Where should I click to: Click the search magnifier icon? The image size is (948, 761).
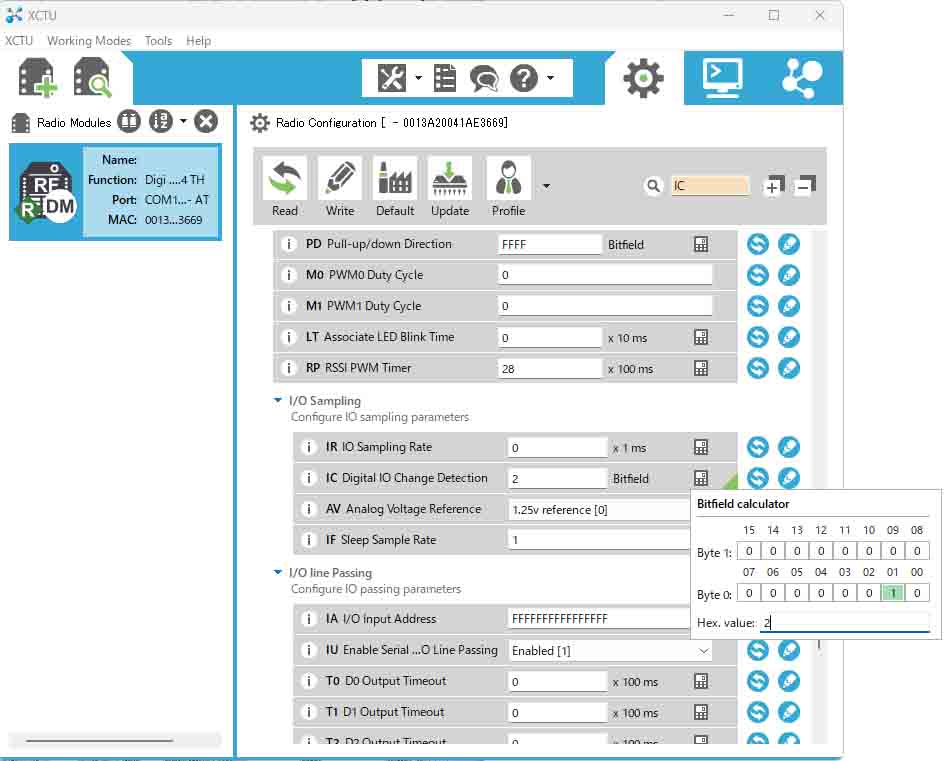pos(653,186)
